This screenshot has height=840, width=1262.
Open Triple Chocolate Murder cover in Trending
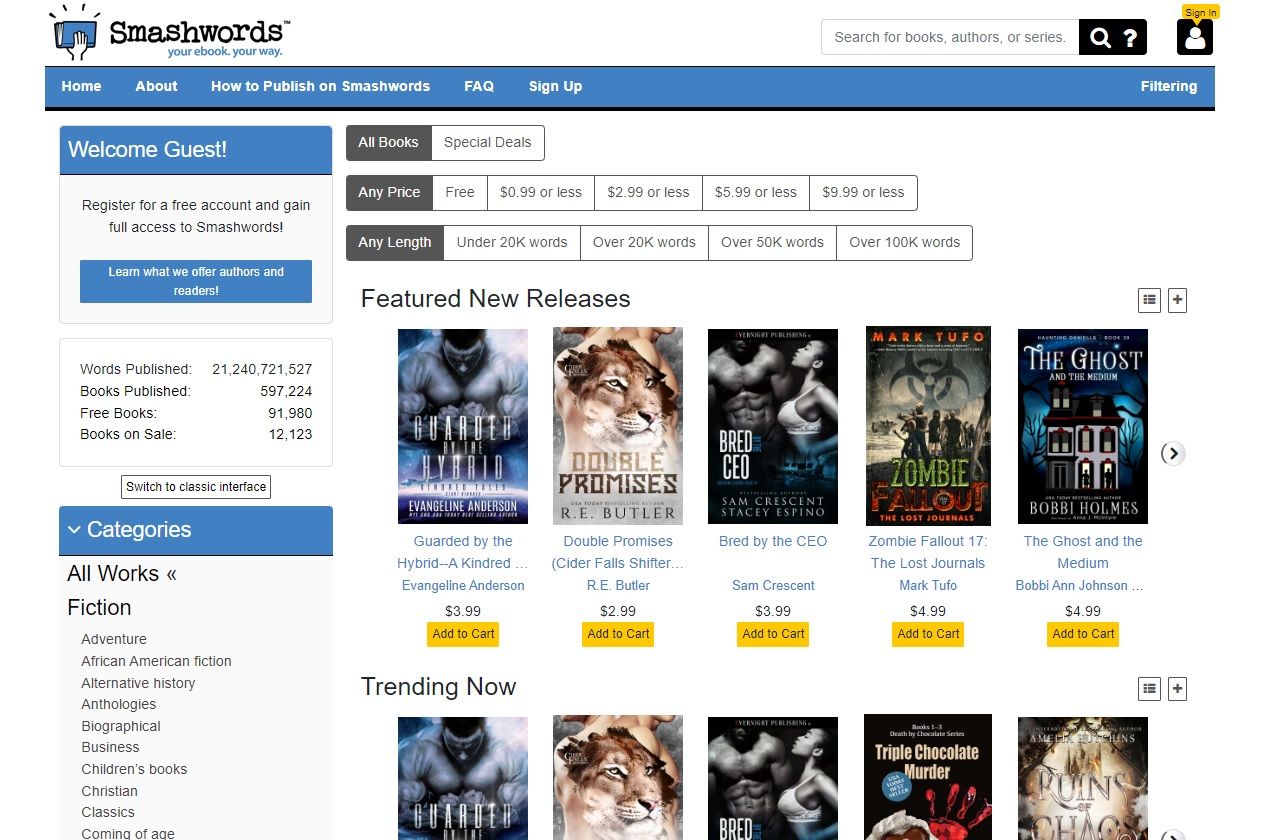[x=928, y=777]
